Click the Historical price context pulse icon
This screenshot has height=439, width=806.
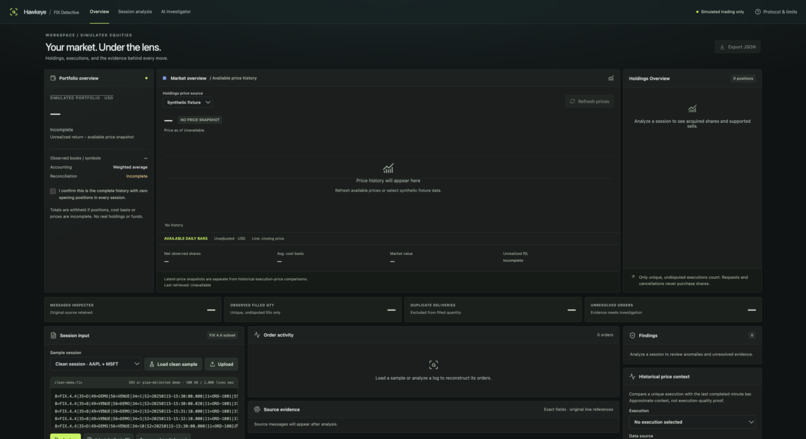[632, 376]
